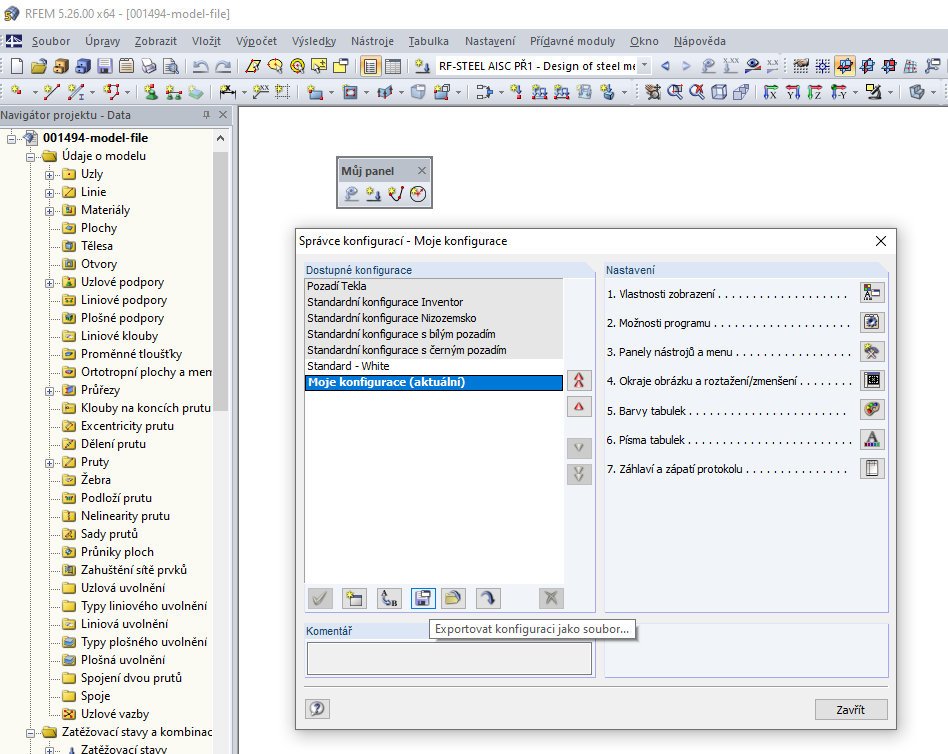Screen dimensions: 948x754
Task: Open the Úpravy menu
Action: coord(102,41)
